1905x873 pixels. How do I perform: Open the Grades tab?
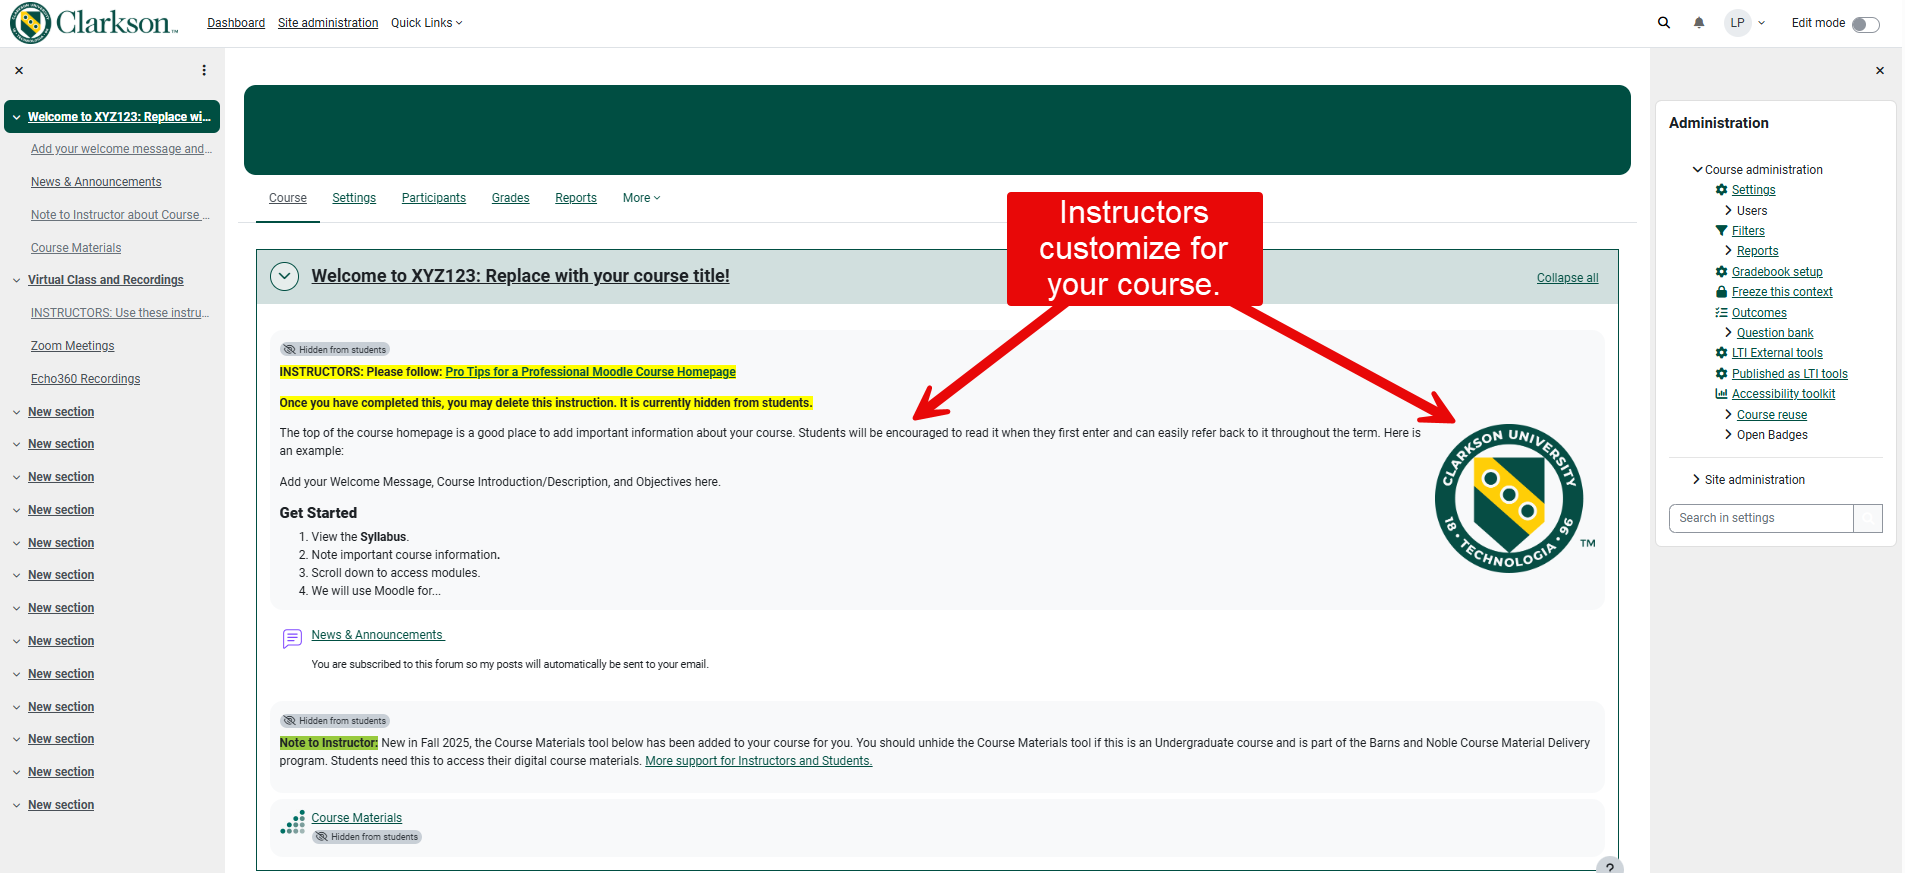click(x=511, y=198)
